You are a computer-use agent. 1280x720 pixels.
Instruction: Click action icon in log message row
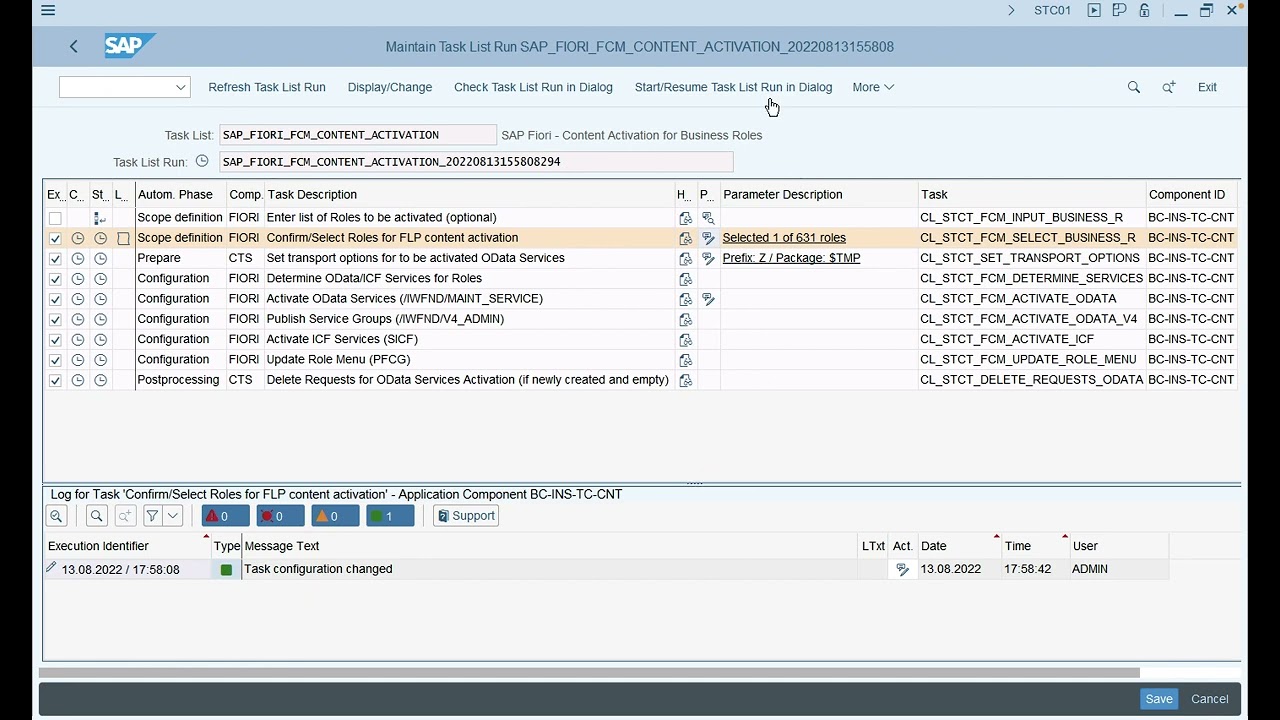click(902, 569)
